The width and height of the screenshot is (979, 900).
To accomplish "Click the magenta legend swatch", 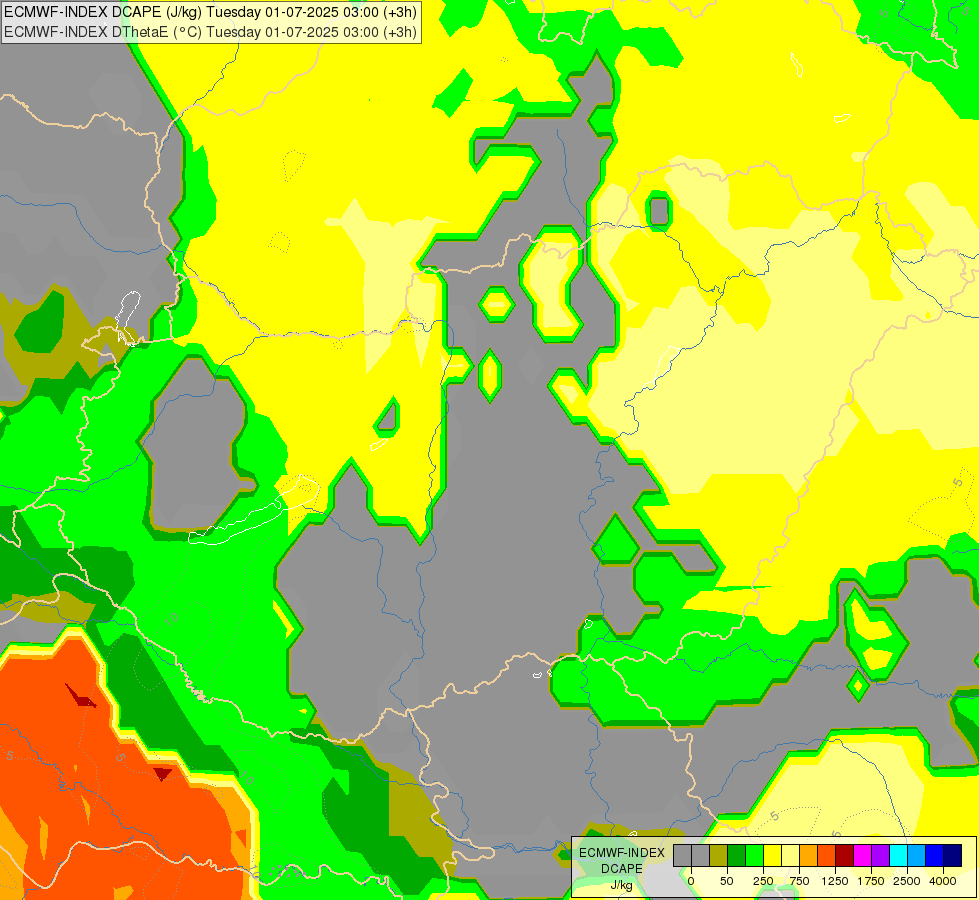I will click(x=862, y=856).
